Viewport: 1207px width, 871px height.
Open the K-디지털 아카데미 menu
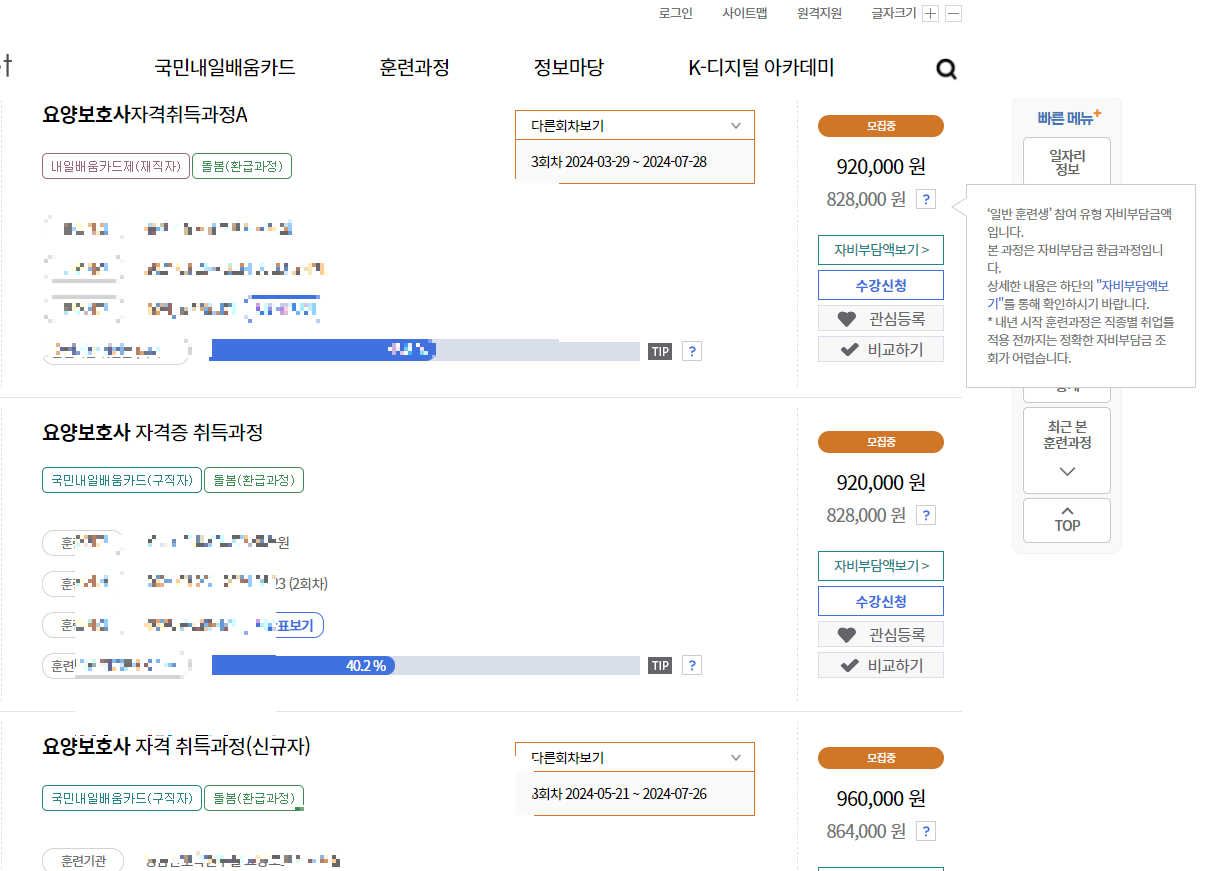[x=762, y=68]
